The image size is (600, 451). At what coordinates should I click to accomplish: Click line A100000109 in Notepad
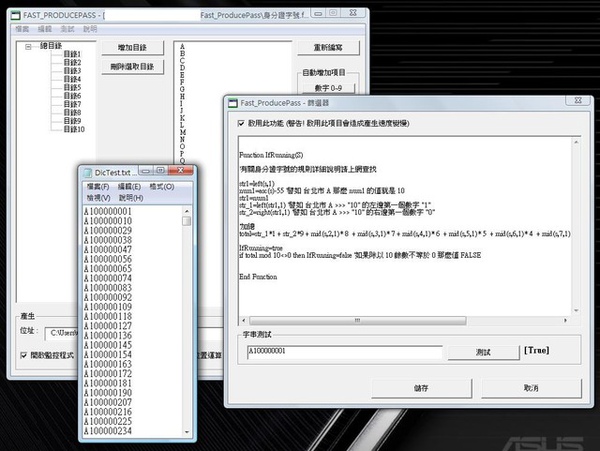coord(108,307)
